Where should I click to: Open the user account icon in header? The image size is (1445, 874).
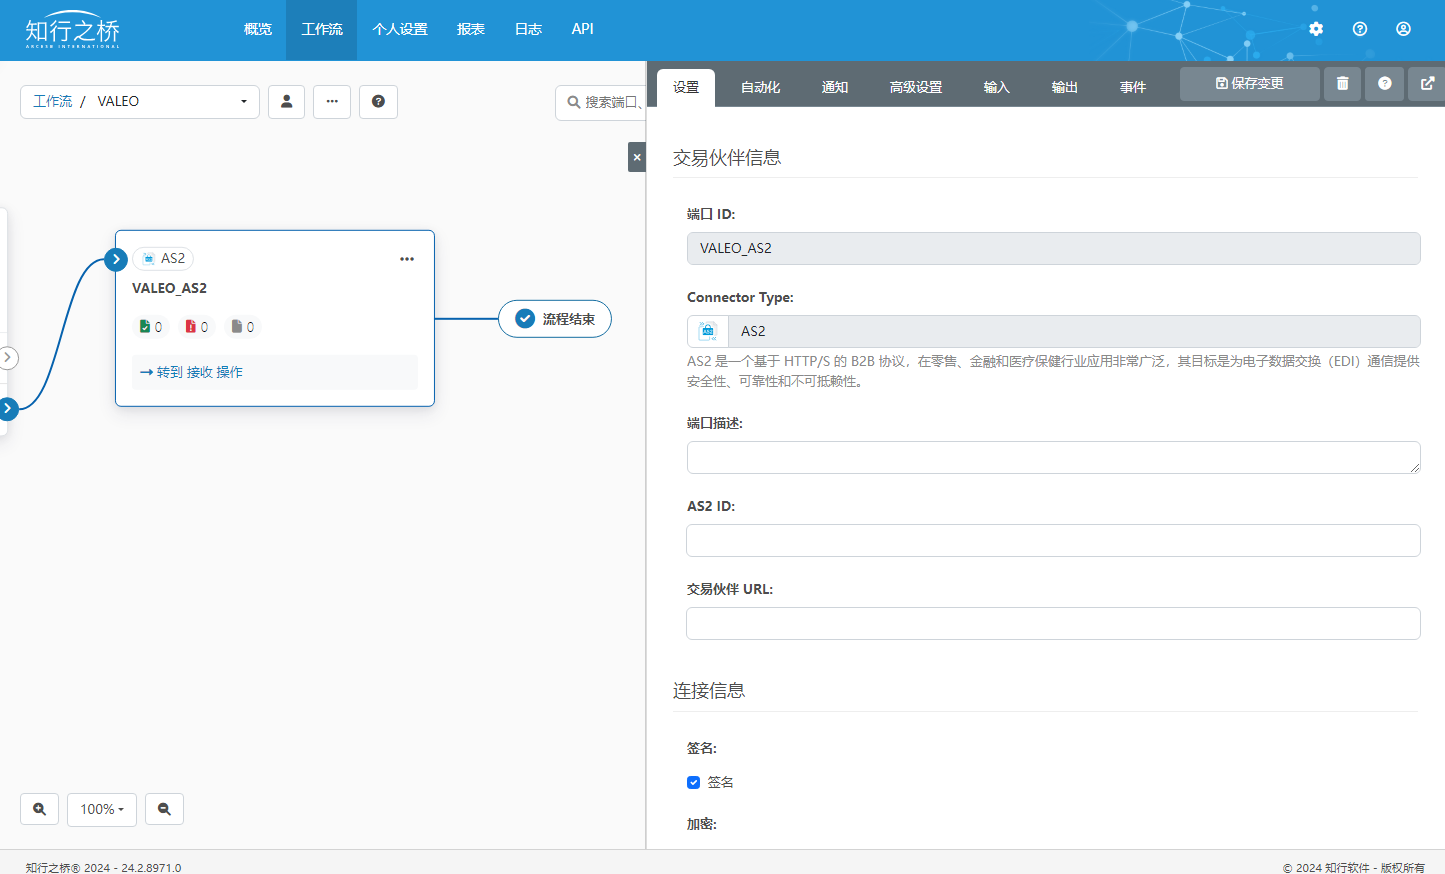click(x=1404, y=29)
